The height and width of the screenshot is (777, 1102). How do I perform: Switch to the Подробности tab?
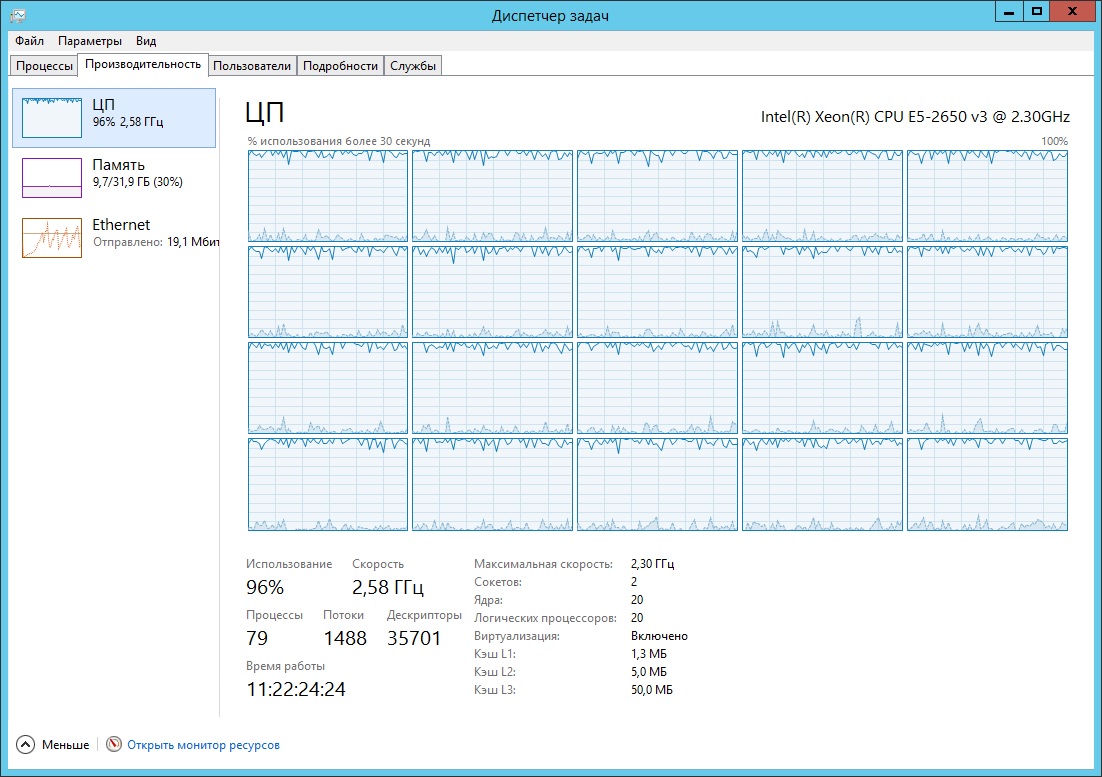(340, 66)
